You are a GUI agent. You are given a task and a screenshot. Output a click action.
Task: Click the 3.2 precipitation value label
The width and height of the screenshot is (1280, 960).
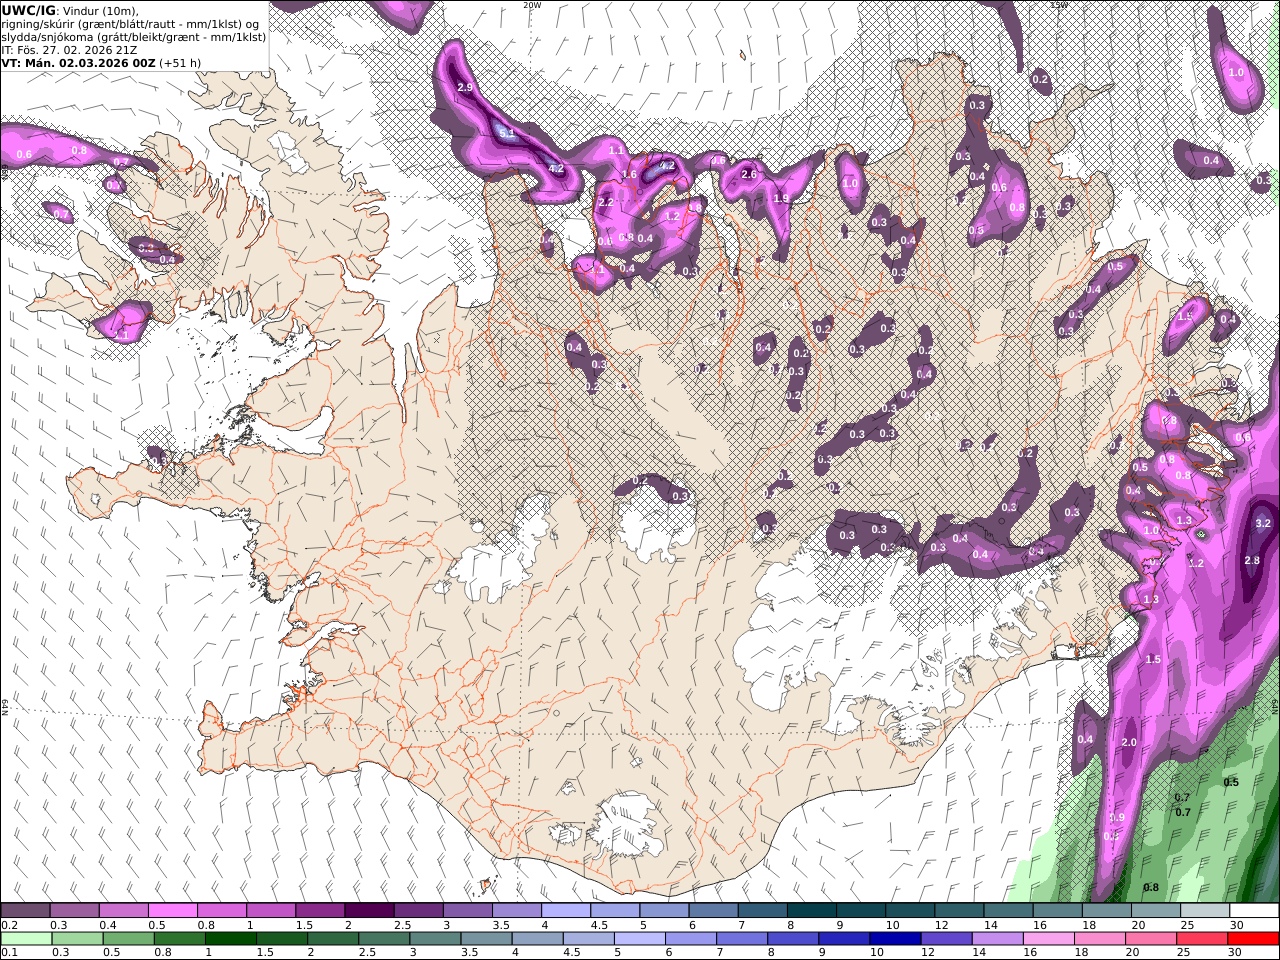[x=1262, y=523]
